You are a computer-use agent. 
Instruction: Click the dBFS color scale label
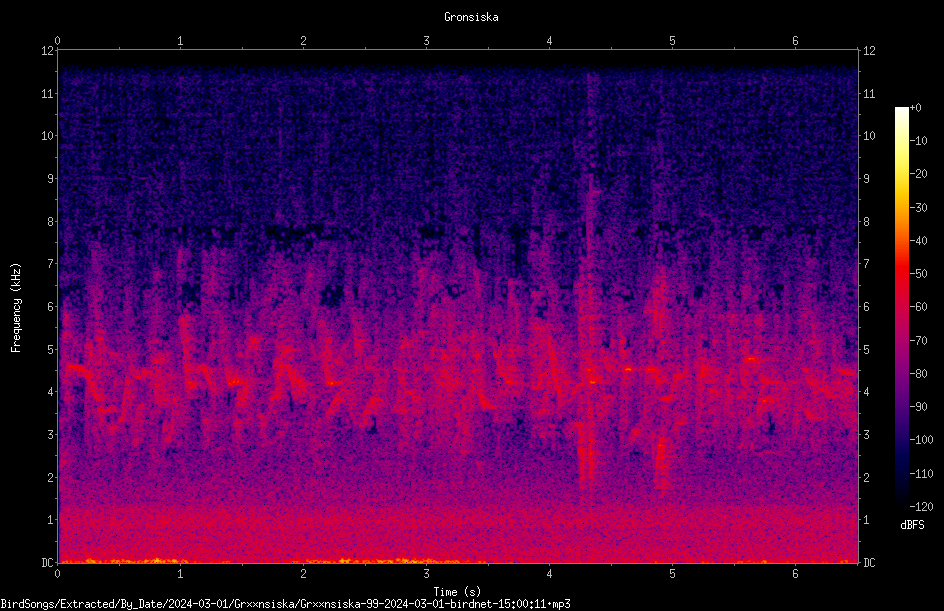[x=912, y=525]
